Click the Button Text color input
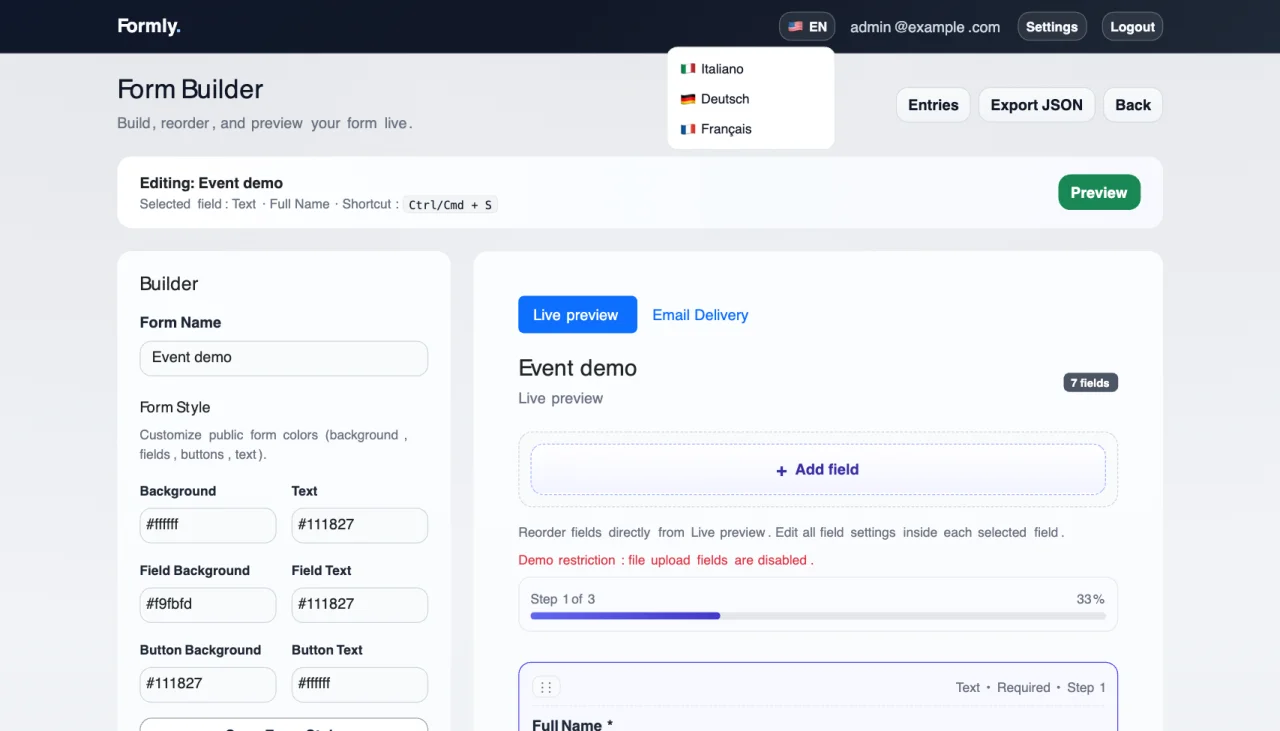 (360, 684)
